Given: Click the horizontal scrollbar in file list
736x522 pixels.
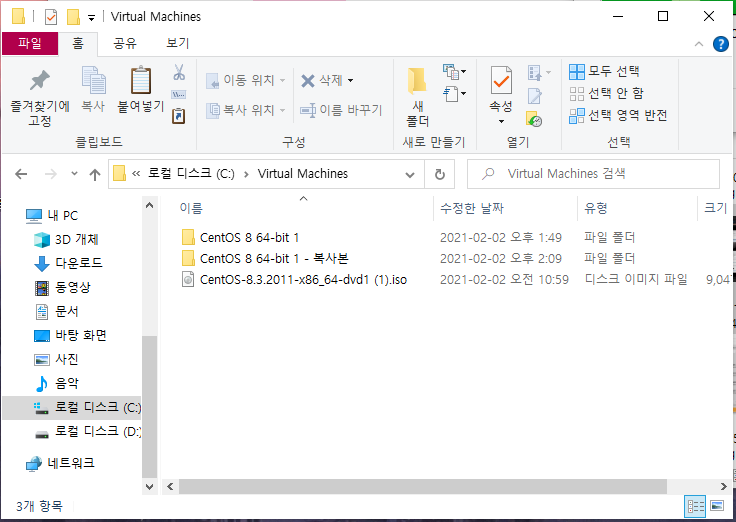Looking at the screenshot, I should click(422, 487).
